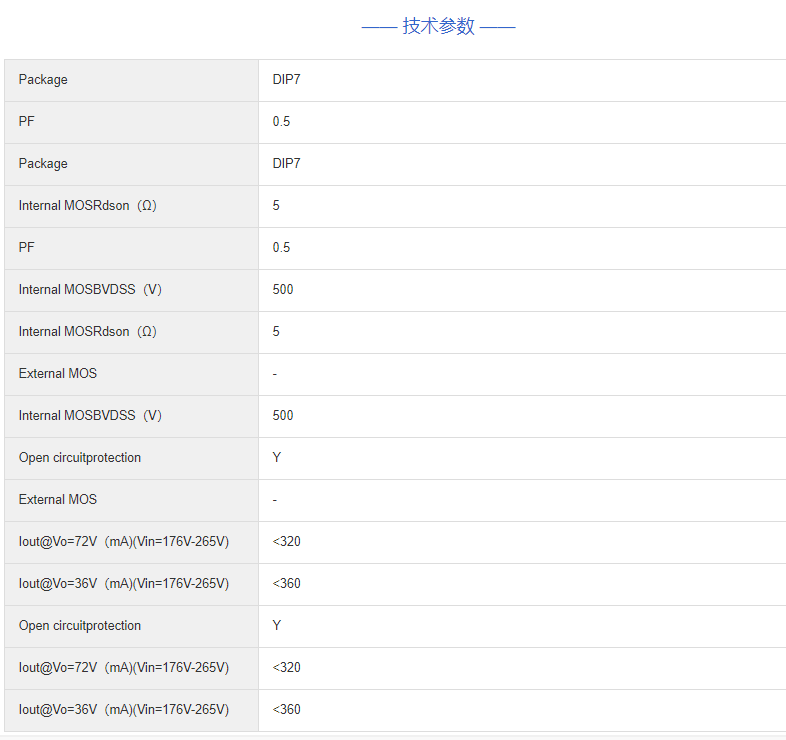Click the second Internal MOSBVDSS (V) label

pos(90,416)
